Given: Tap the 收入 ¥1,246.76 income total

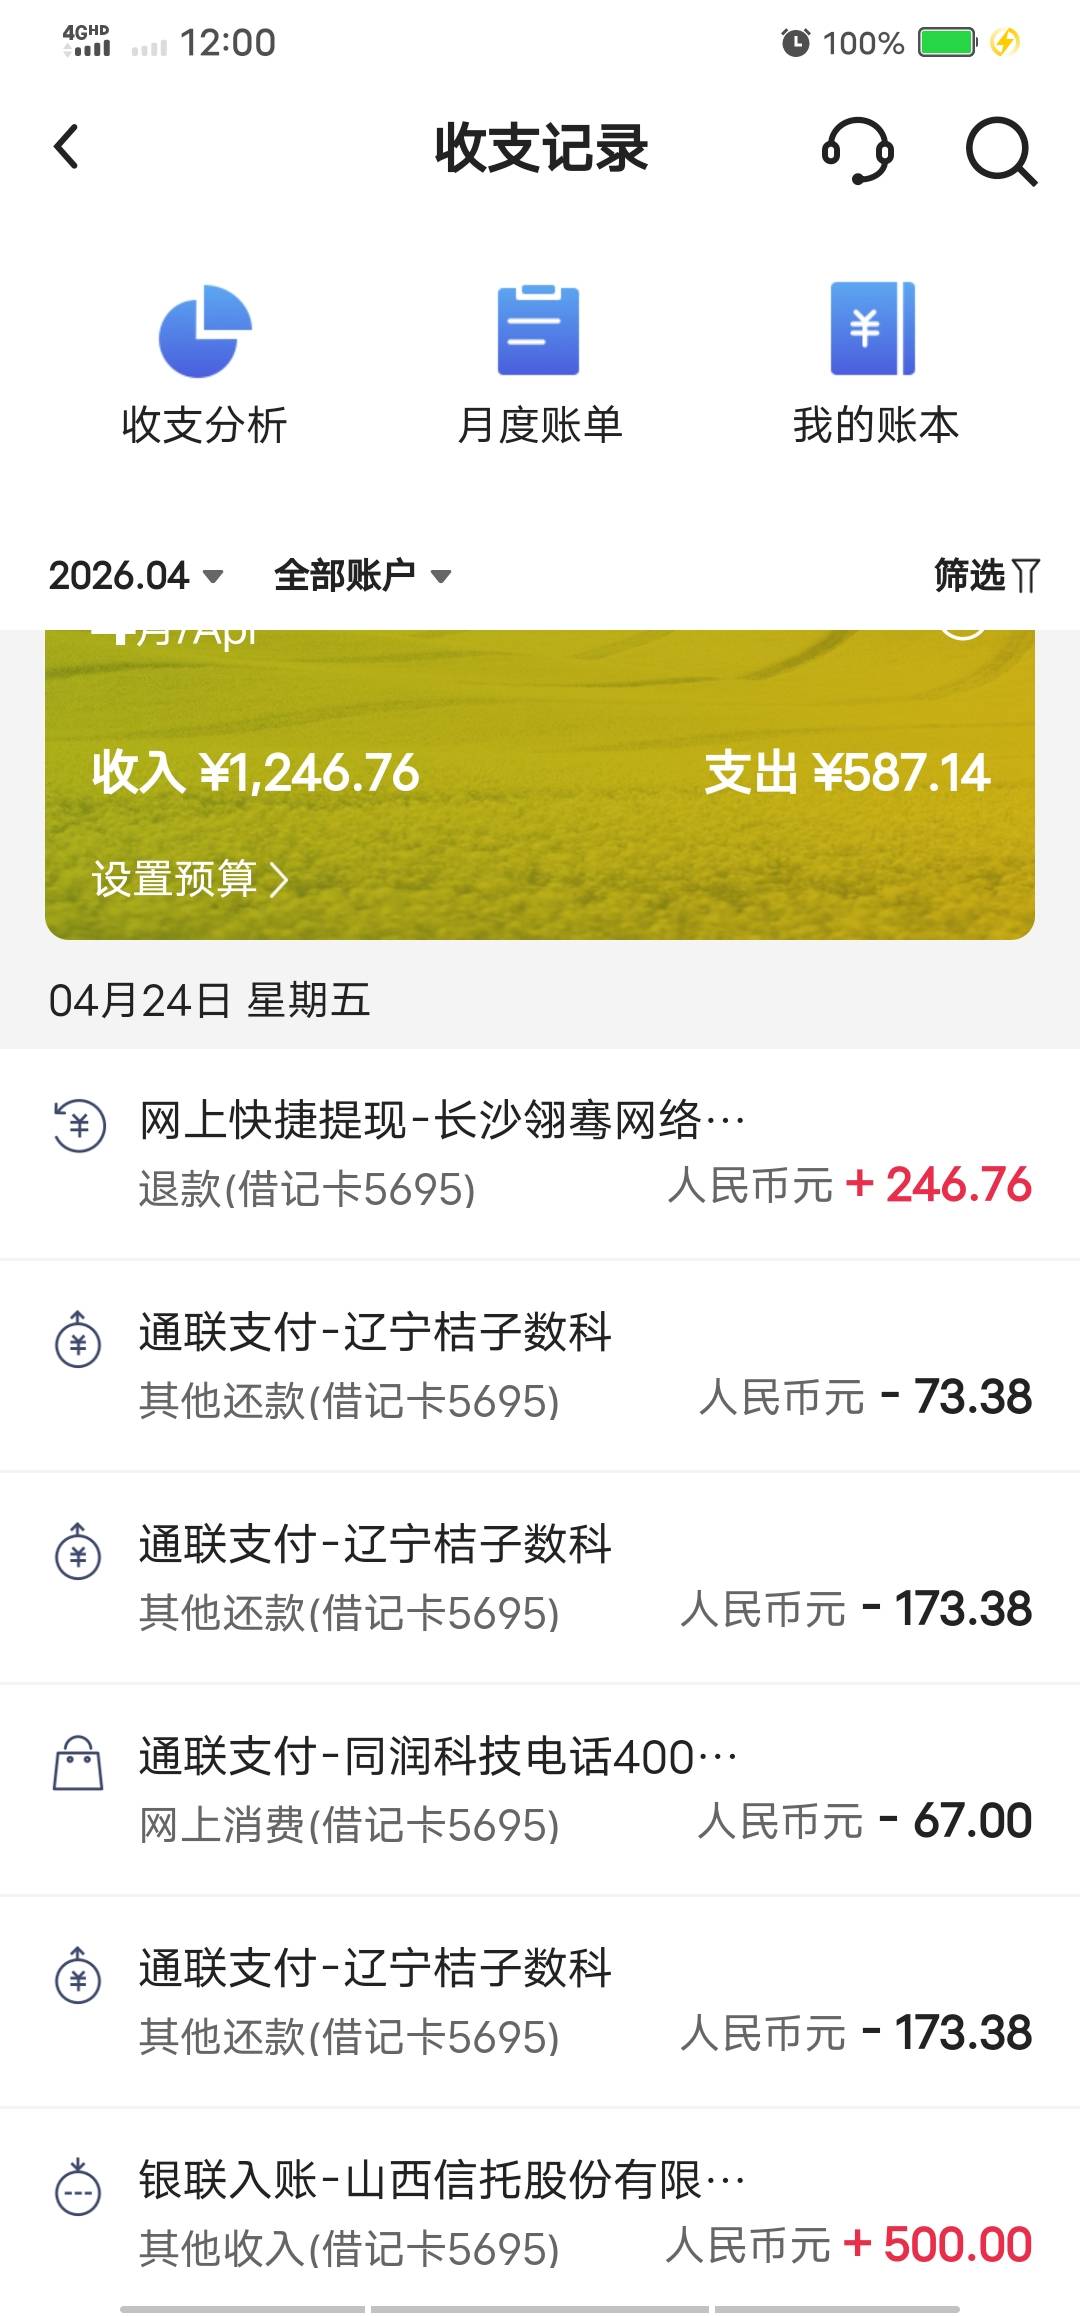Looking at the screenshot, I should pos(256,773).
